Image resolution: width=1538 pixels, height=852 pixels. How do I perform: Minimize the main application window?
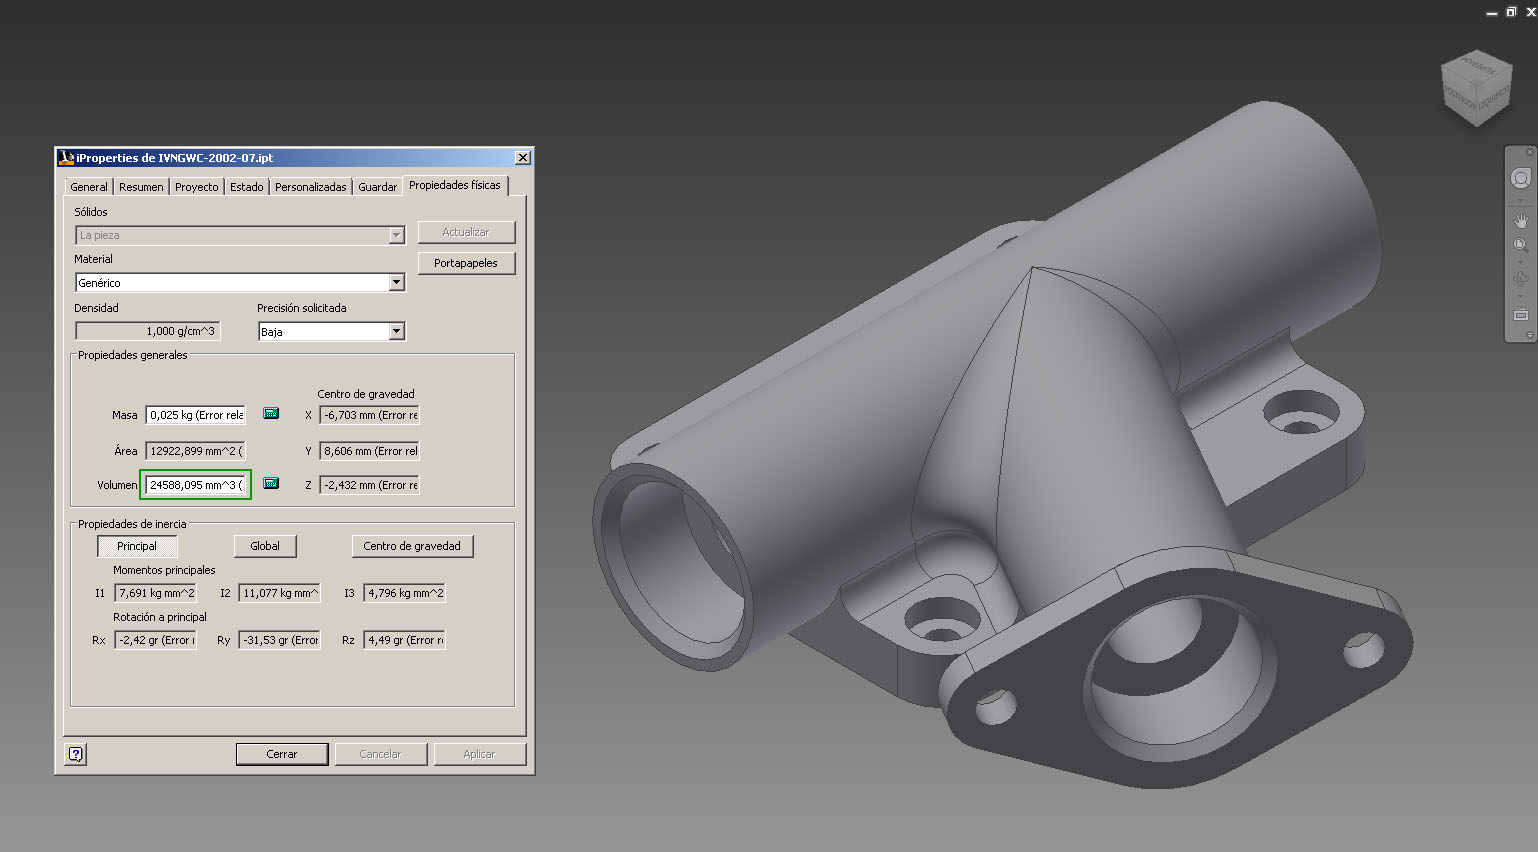1492,13
